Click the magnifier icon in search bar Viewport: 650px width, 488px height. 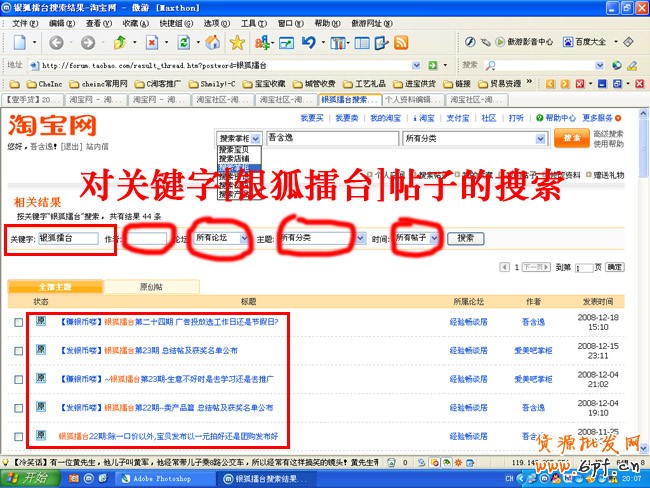[x=491, y=65]
